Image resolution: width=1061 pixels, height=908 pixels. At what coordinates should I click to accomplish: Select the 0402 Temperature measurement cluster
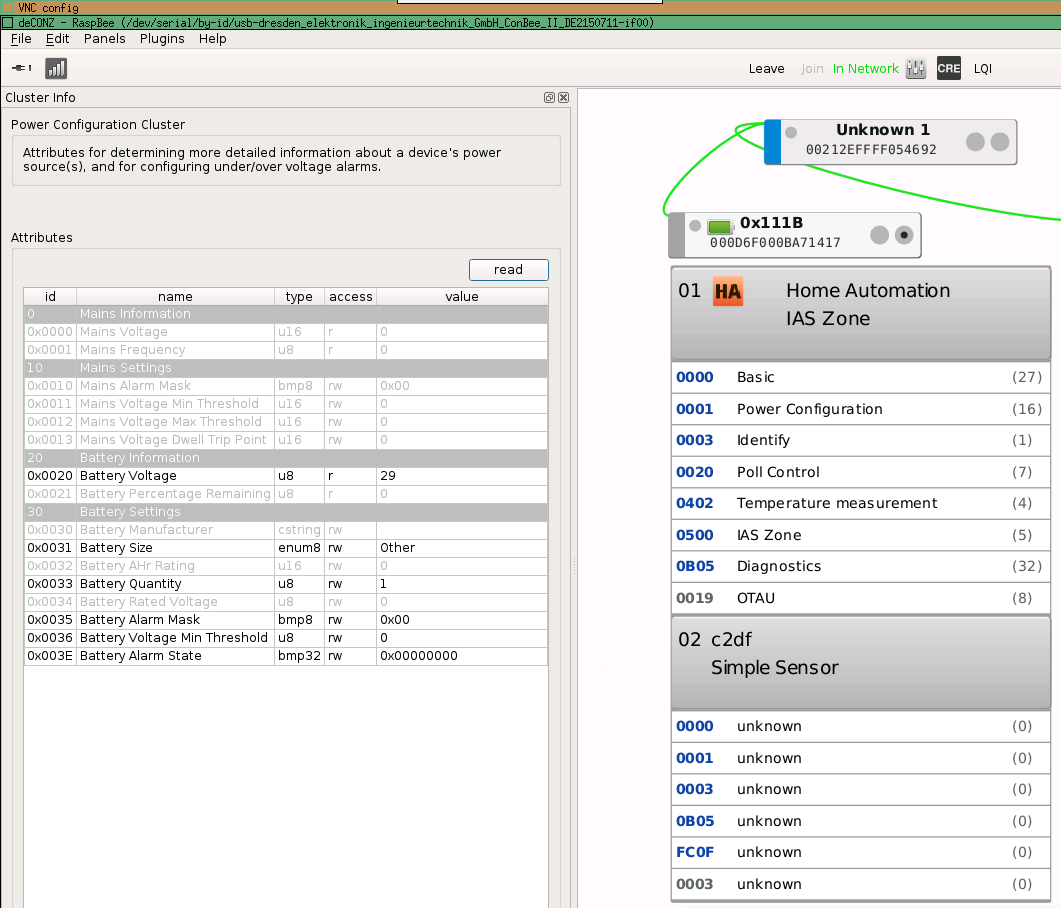click(861, 503)
